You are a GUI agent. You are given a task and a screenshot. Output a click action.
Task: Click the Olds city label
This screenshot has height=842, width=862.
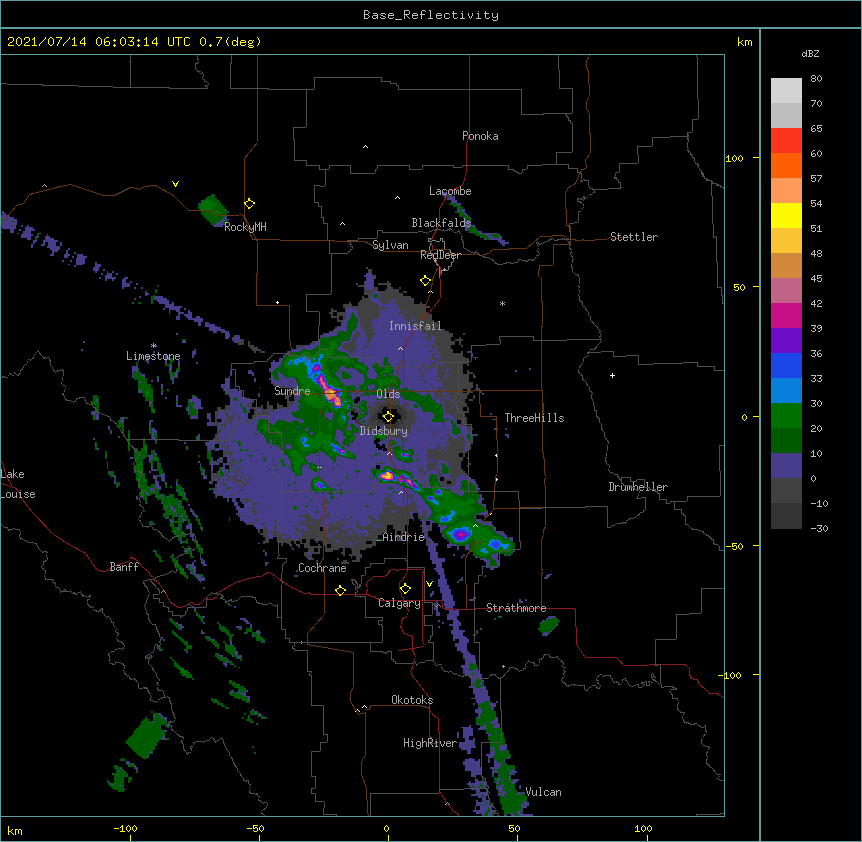pyautogui.click(x=388, y=394)
